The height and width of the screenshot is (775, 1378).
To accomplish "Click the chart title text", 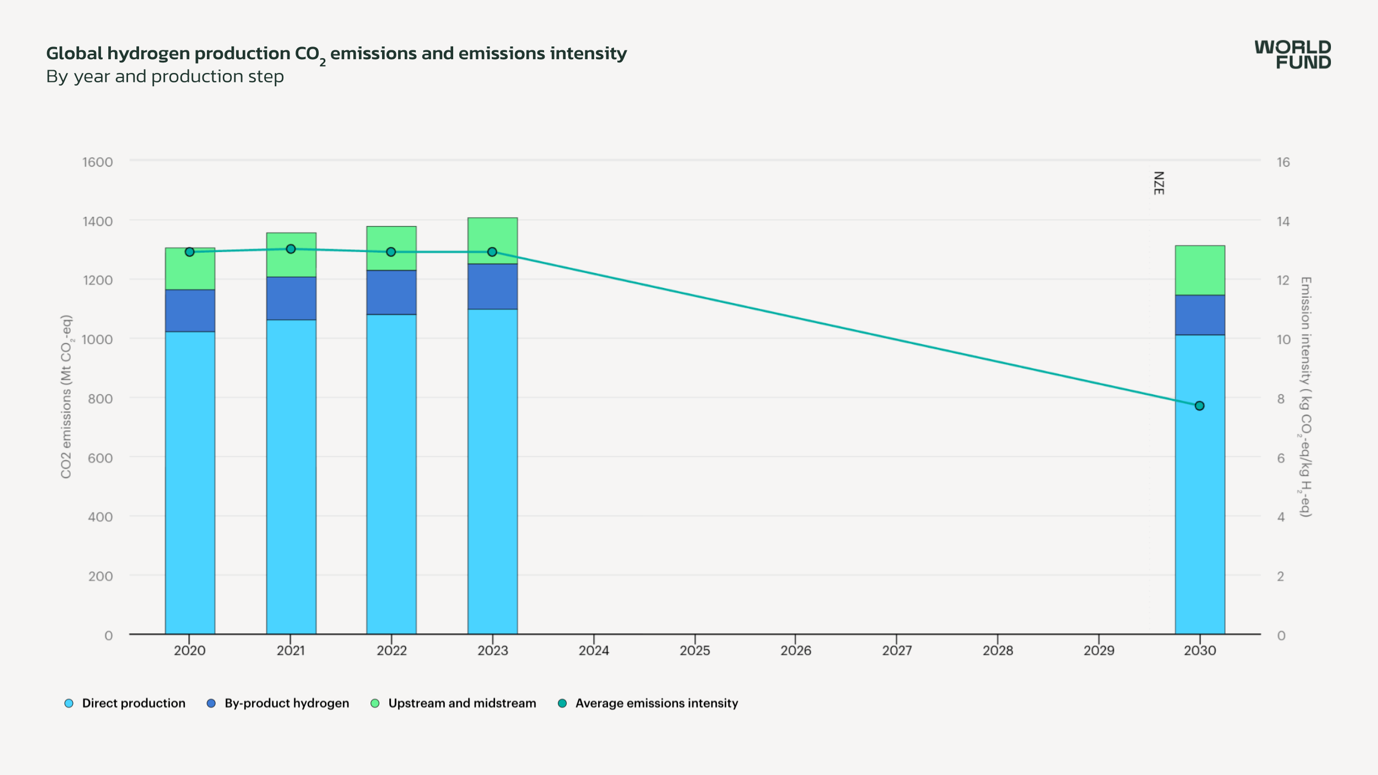I will click(335, 52).
